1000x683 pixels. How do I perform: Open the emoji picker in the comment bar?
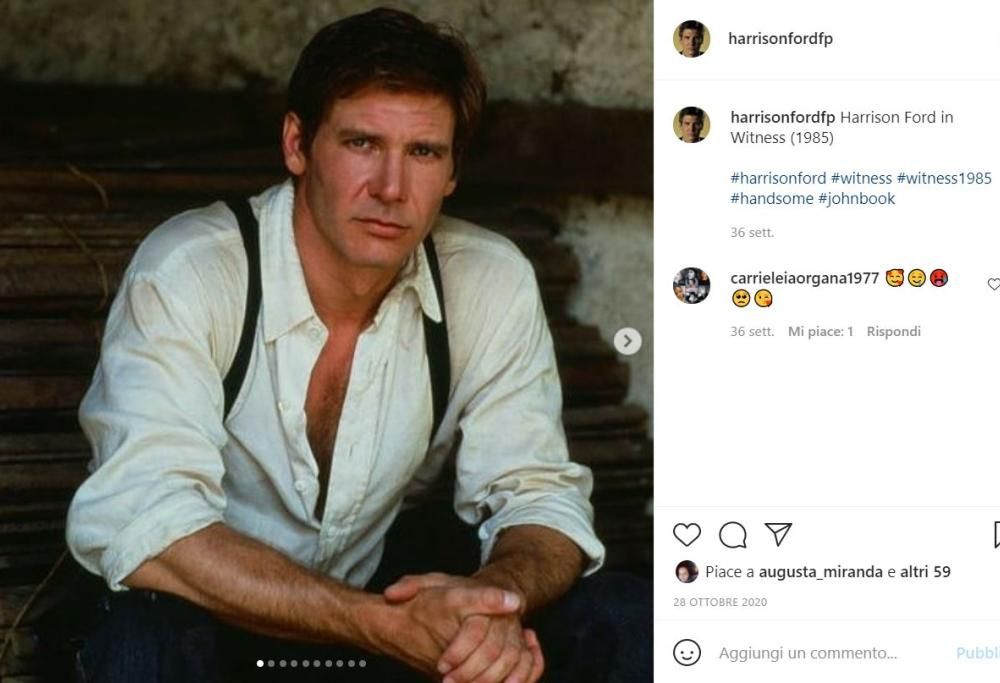pos(689,652)
